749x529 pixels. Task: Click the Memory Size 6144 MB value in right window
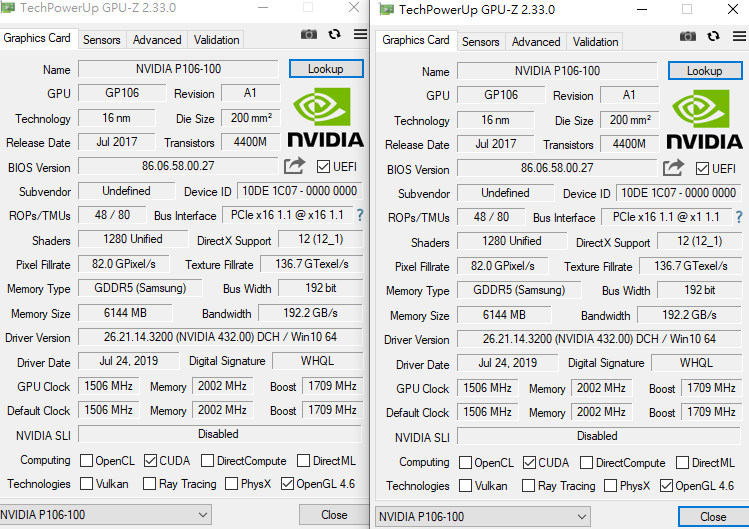[x=504, y=315]
